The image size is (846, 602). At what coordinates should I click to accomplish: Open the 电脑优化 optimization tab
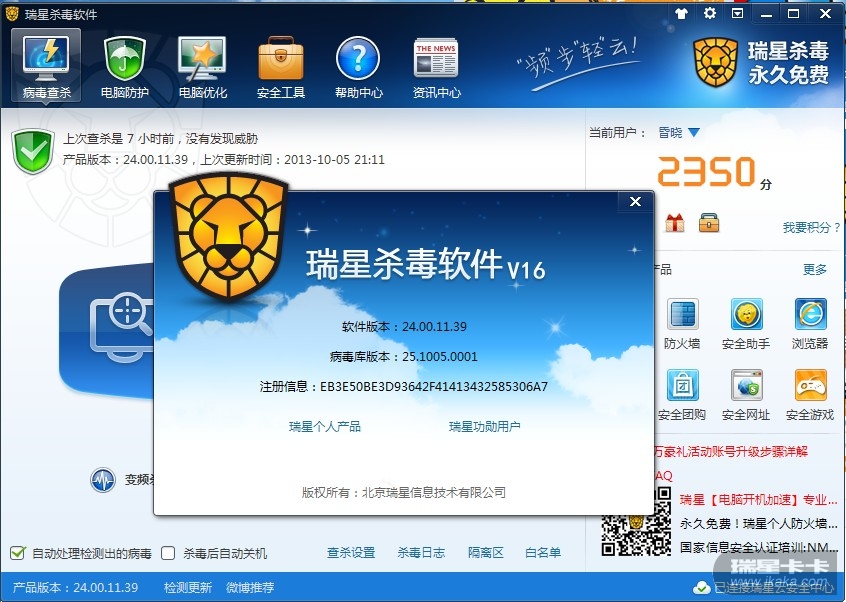click(x=202, y=66)
